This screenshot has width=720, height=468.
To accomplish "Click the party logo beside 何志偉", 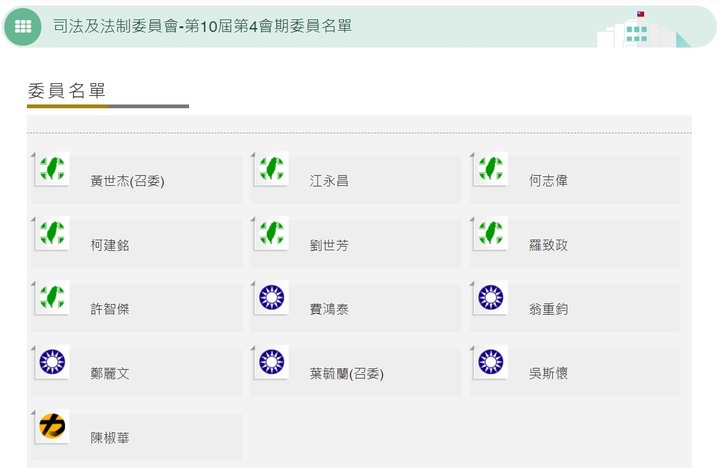I will (x=490, y=169).
